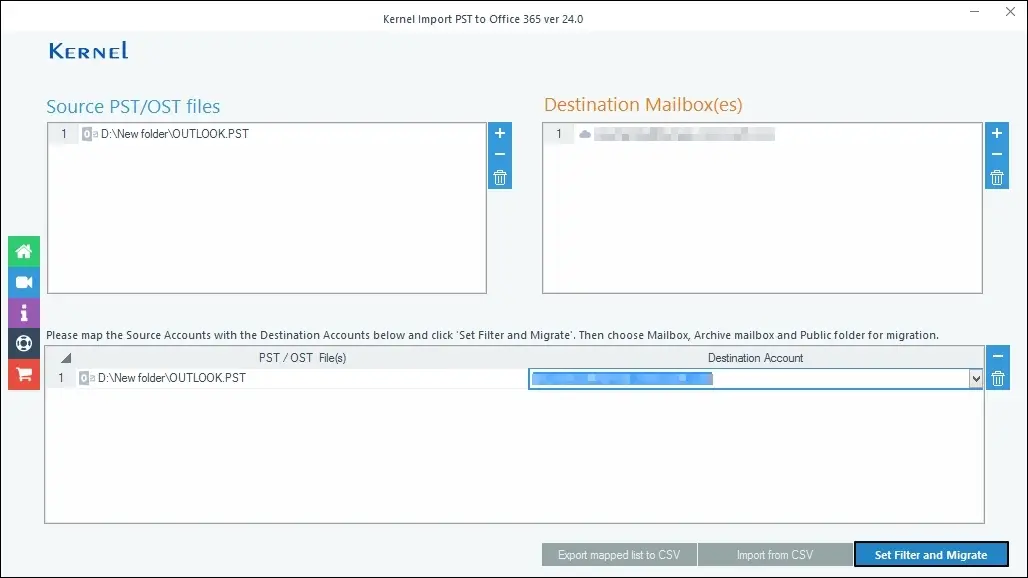
Task: Open the Destination Account dropdown for OUTLOOK.PST
Action: [974, 378]
